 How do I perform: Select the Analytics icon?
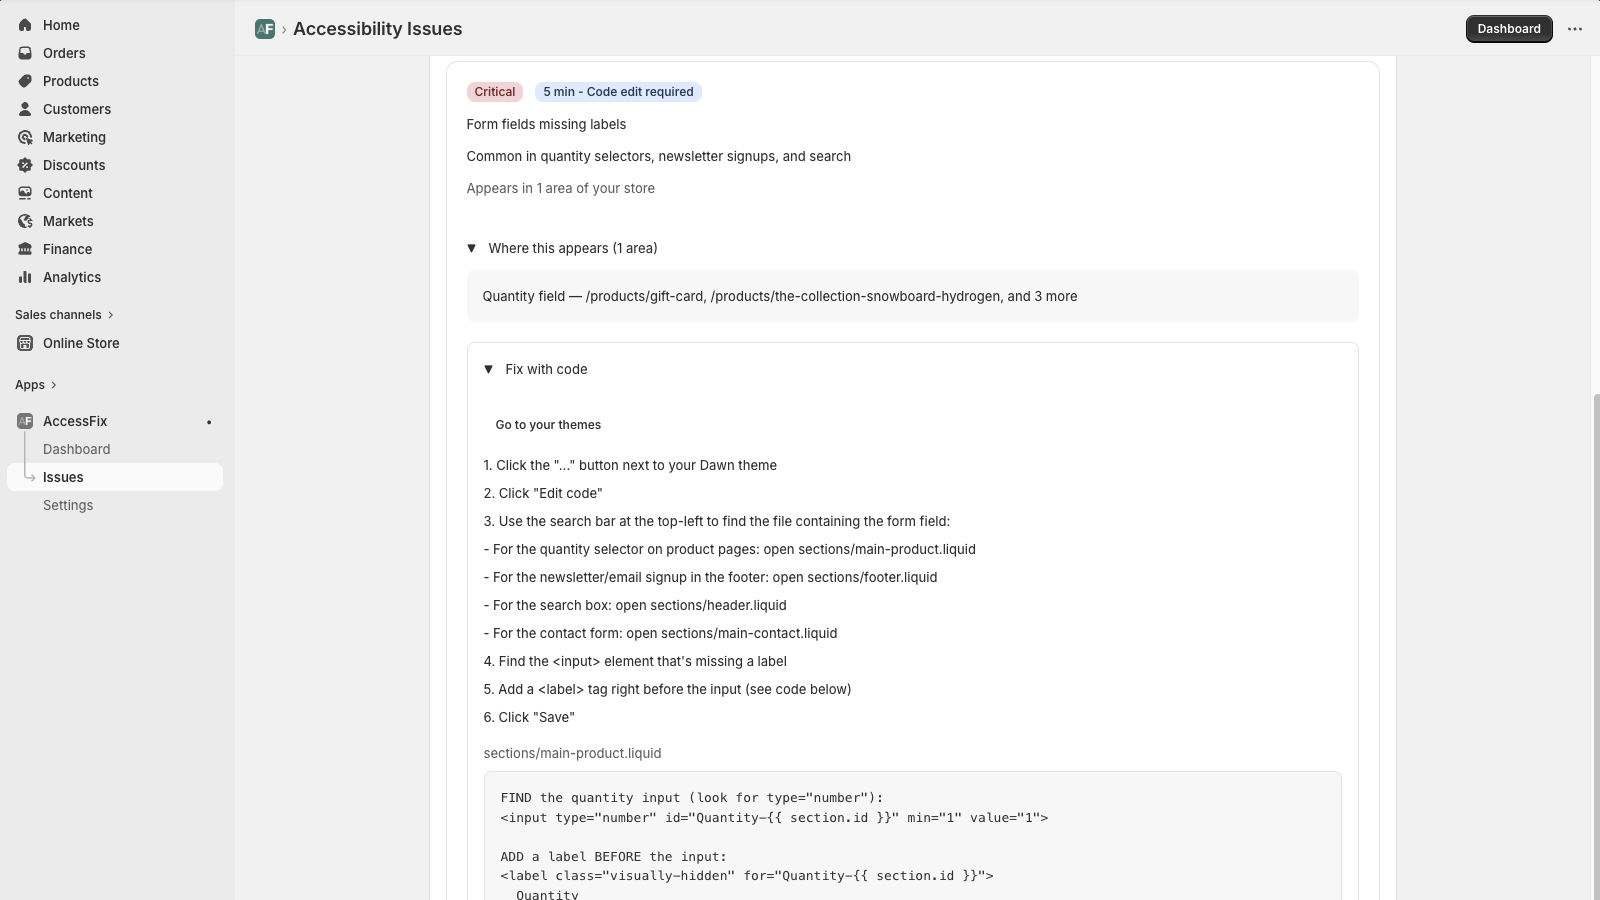pos(24,277)
